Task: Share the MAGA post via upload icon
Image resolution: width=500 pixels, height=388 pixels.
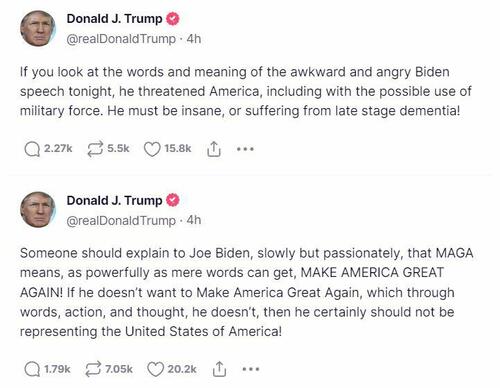Action: coord(219,369)
